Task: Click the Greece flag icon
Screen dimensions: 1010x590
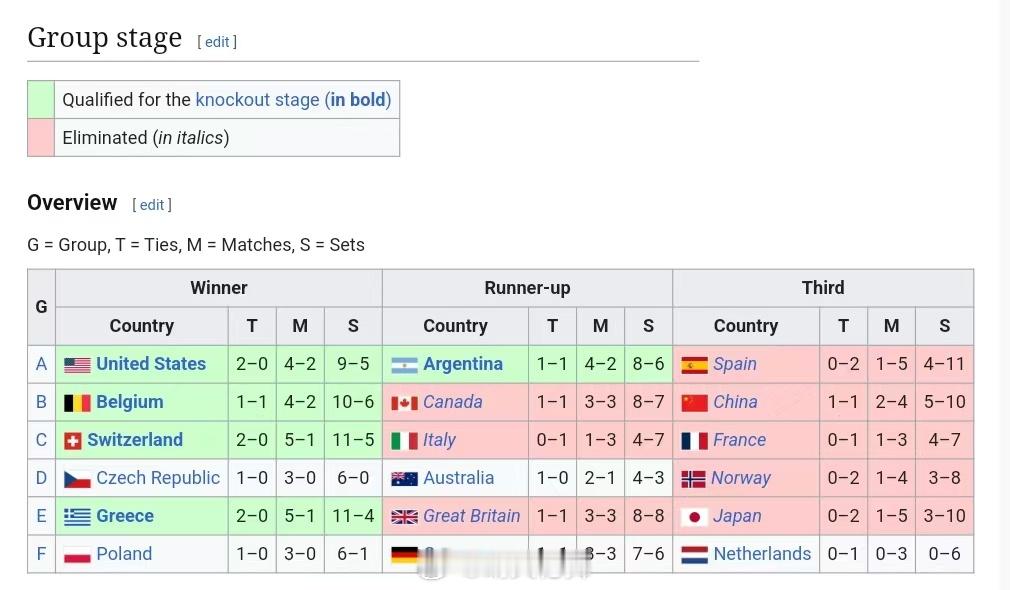Action: pos(77,517)
